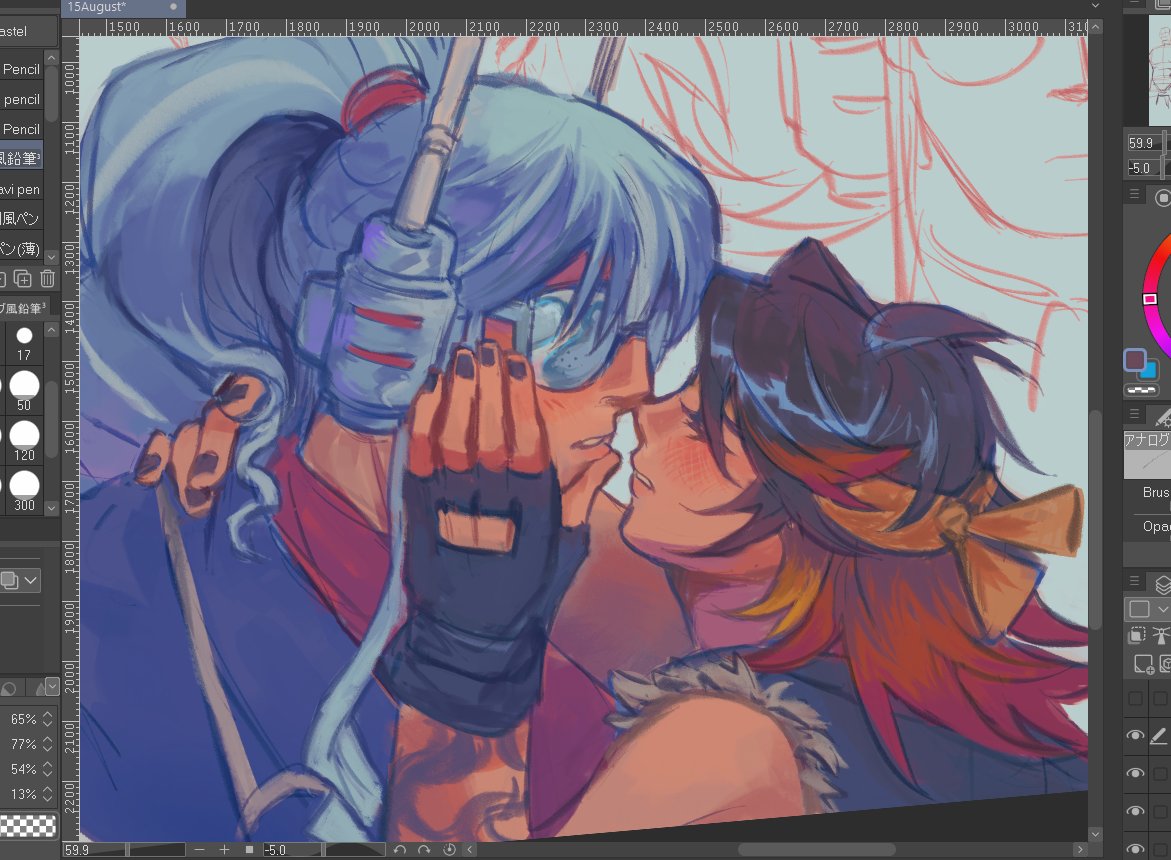Viewport: 1171px width, 860px height.
Task: Delete the sub tool with the trash icon
Action: pyautogui.click(x=47, y=278)
